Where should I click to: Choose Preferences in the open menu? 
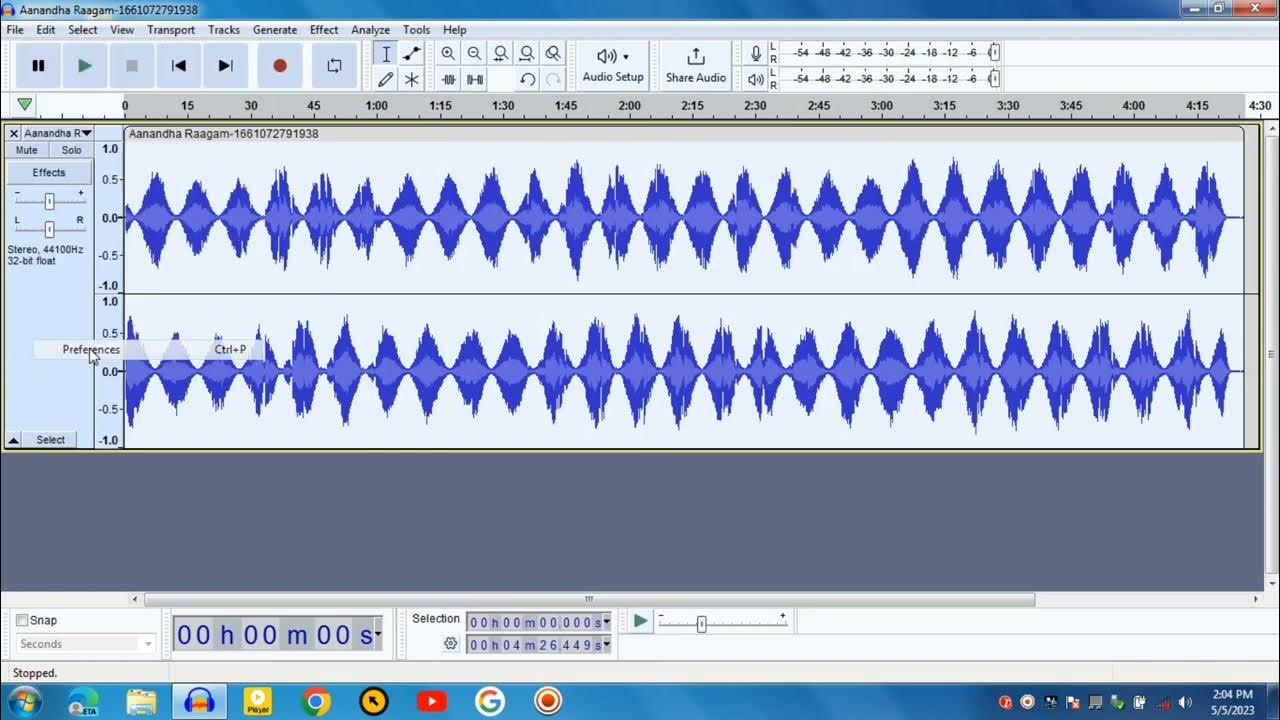149,350
